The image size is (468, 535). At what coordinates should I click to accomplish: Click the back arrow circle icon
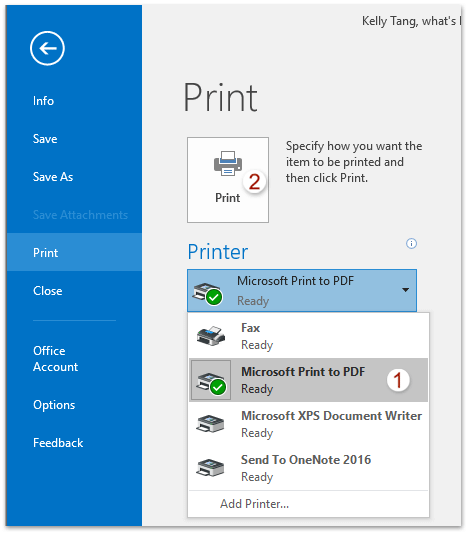(x=47, y=48)
